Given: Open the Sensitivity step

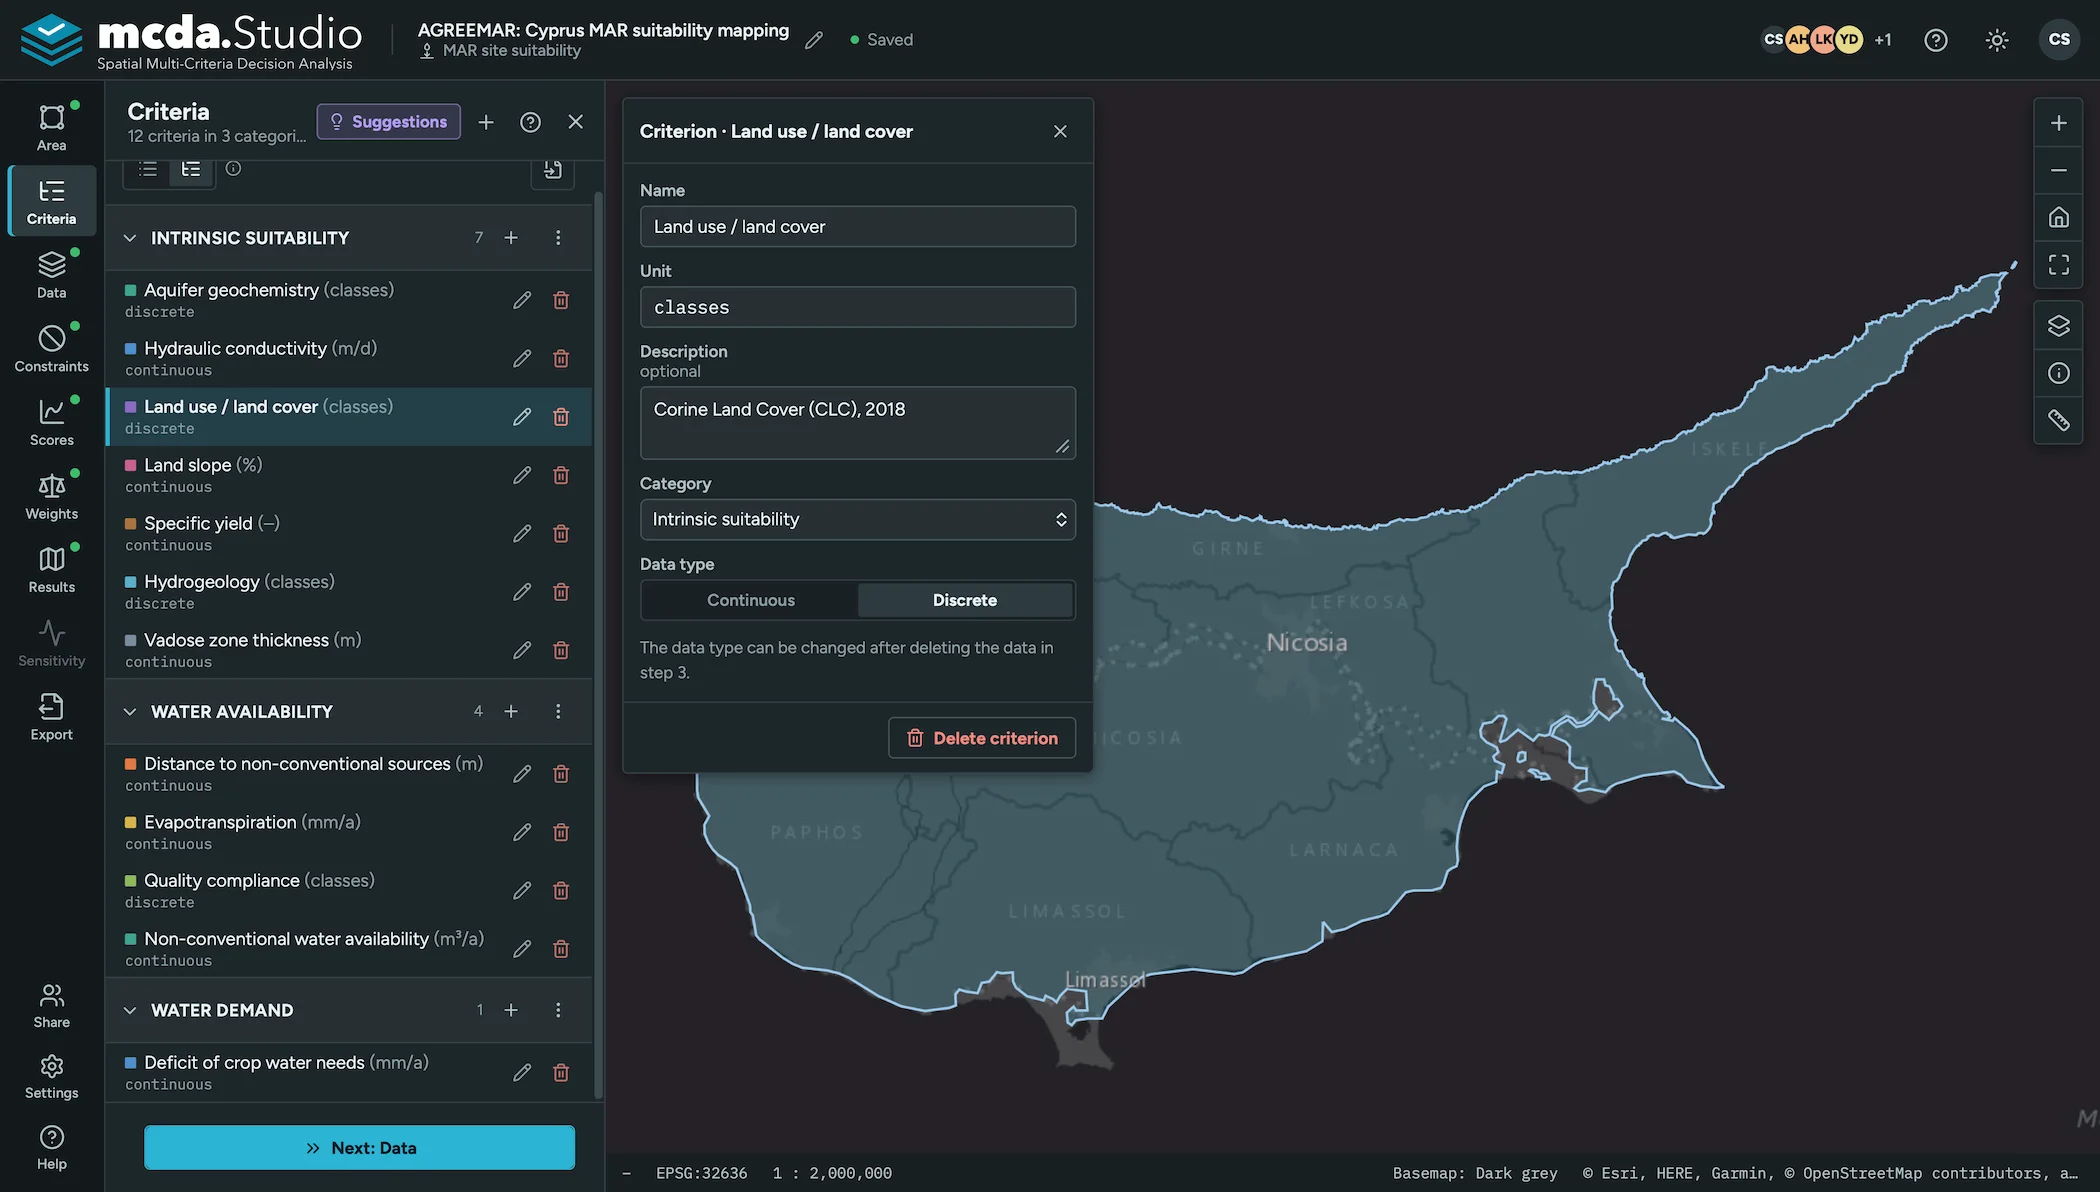Looking at the screenshot, I should click(51, 643).
